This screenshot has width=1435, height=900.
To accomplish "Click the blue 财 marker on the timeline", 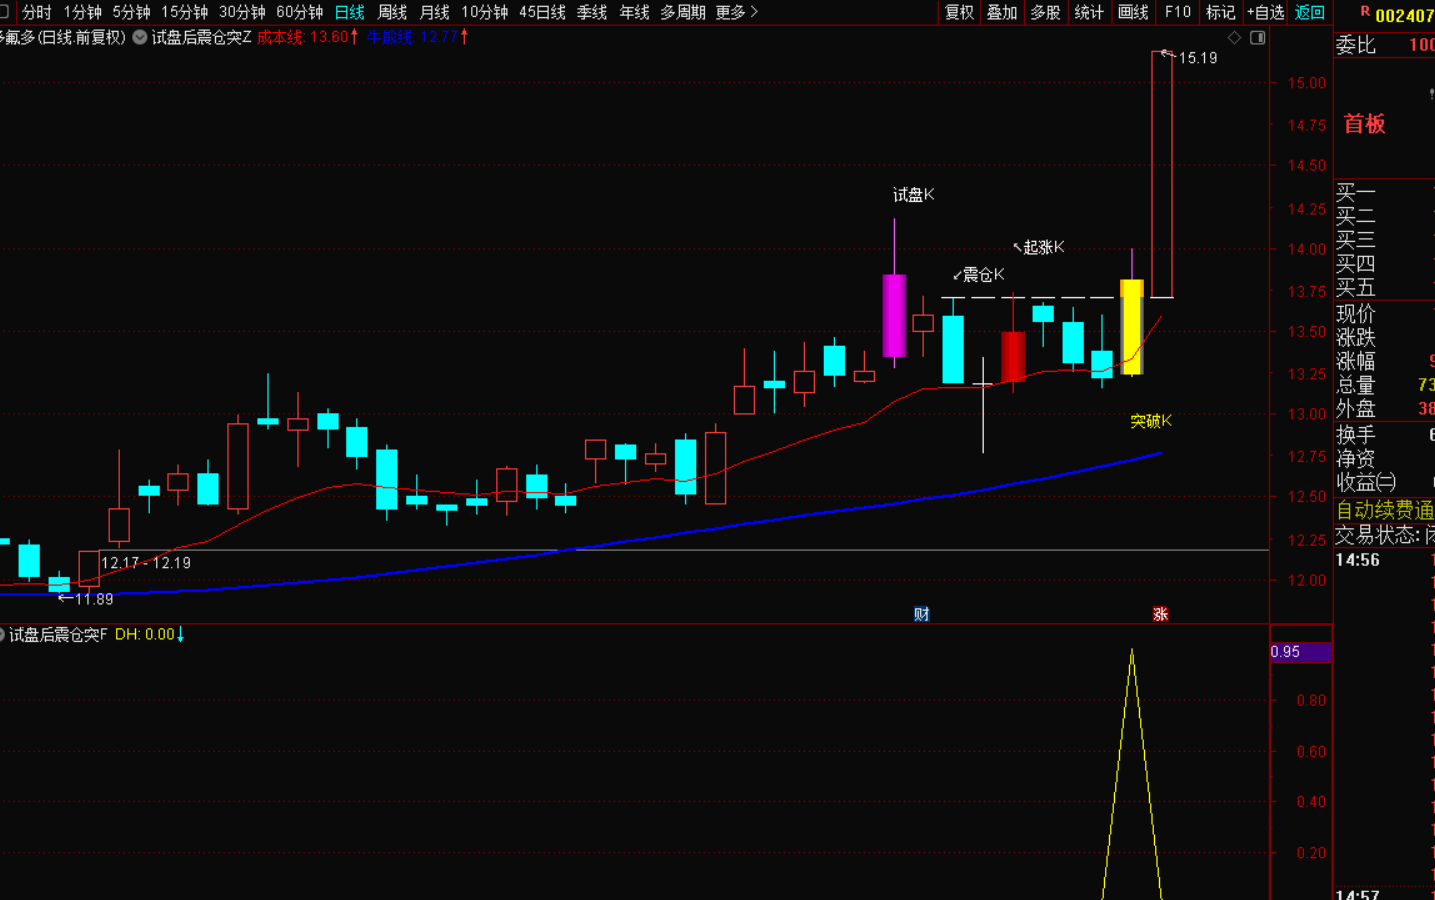I will point(921,614).
